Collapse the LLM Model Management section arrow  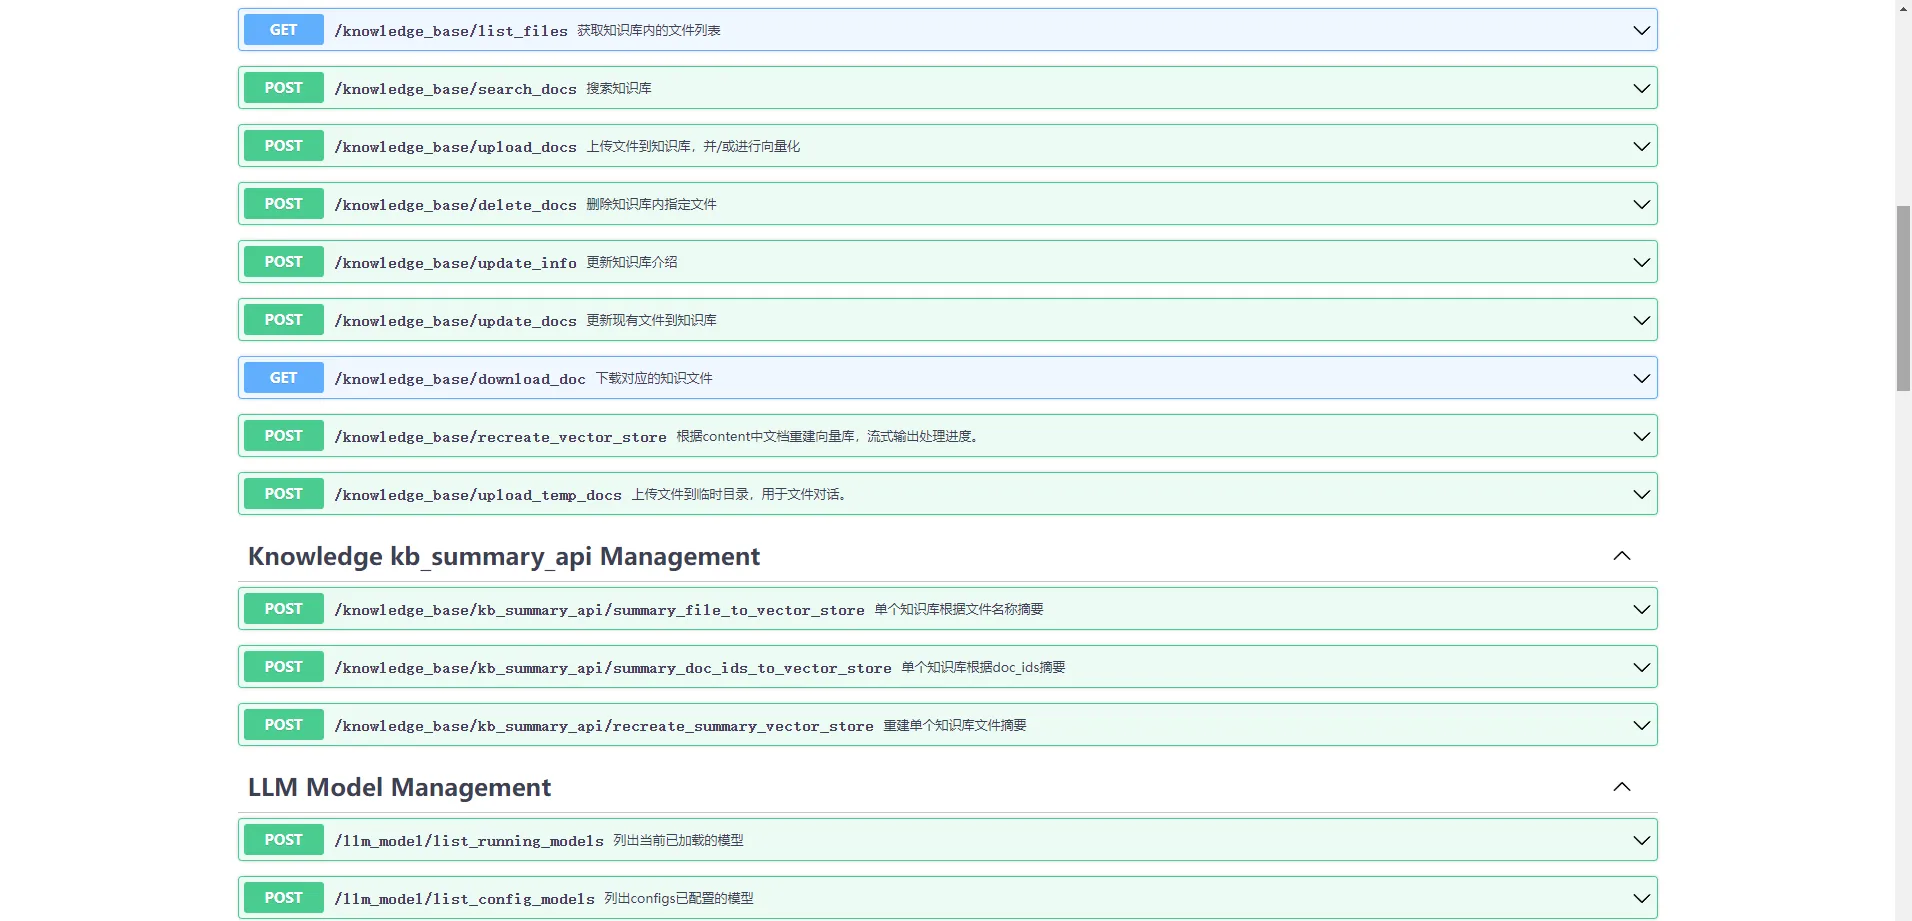pyautogui.click(x=1622, y=787)
